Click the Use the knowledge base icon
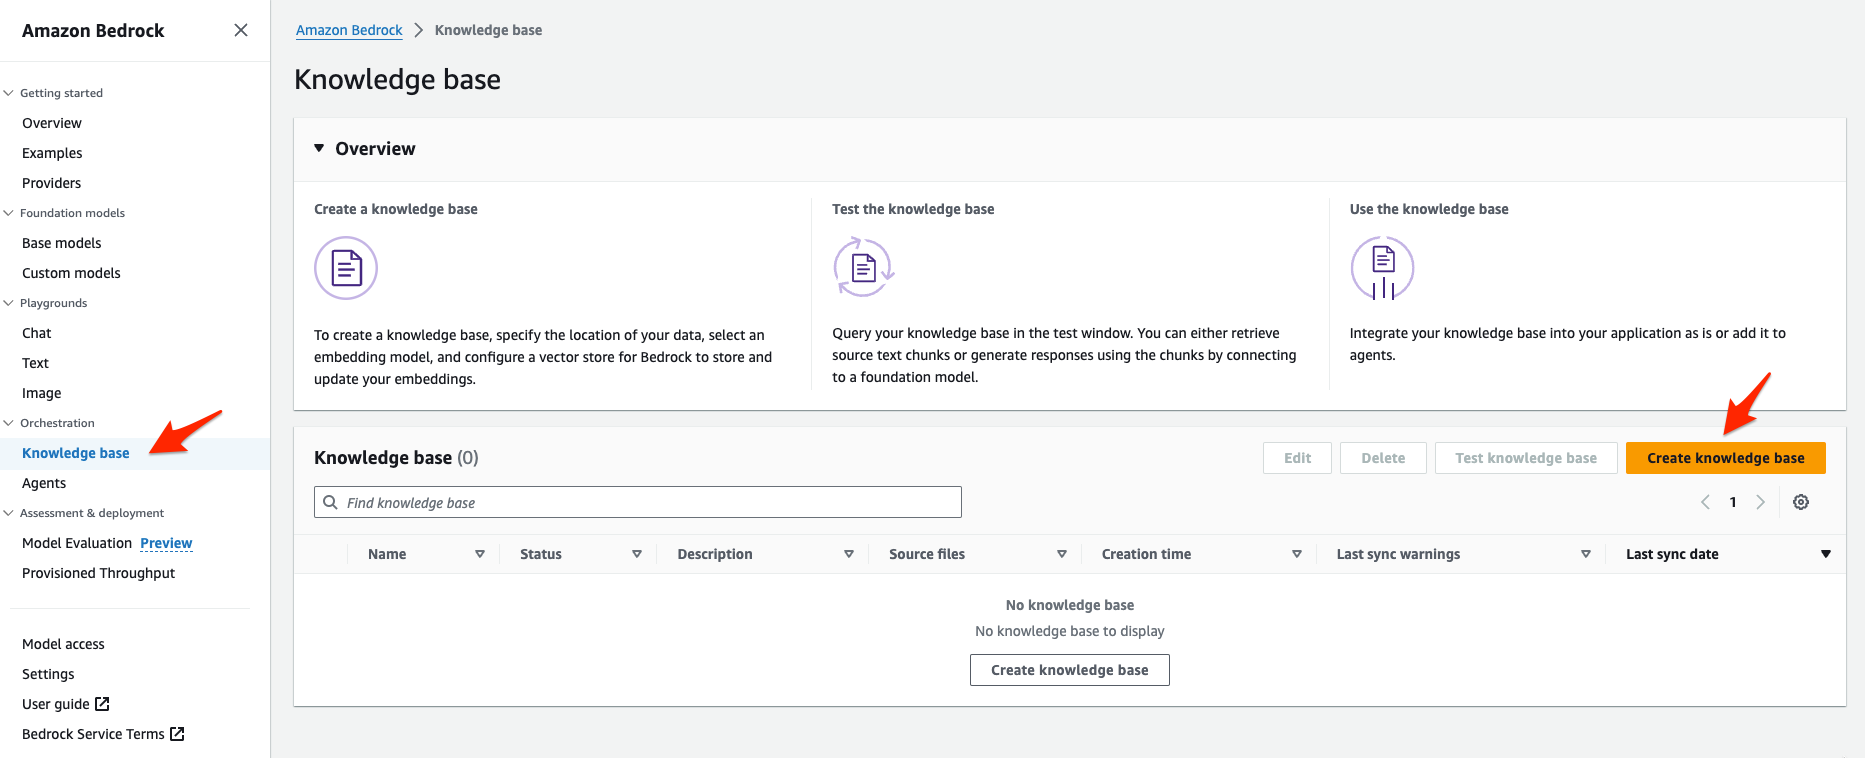 (1382, 268)
